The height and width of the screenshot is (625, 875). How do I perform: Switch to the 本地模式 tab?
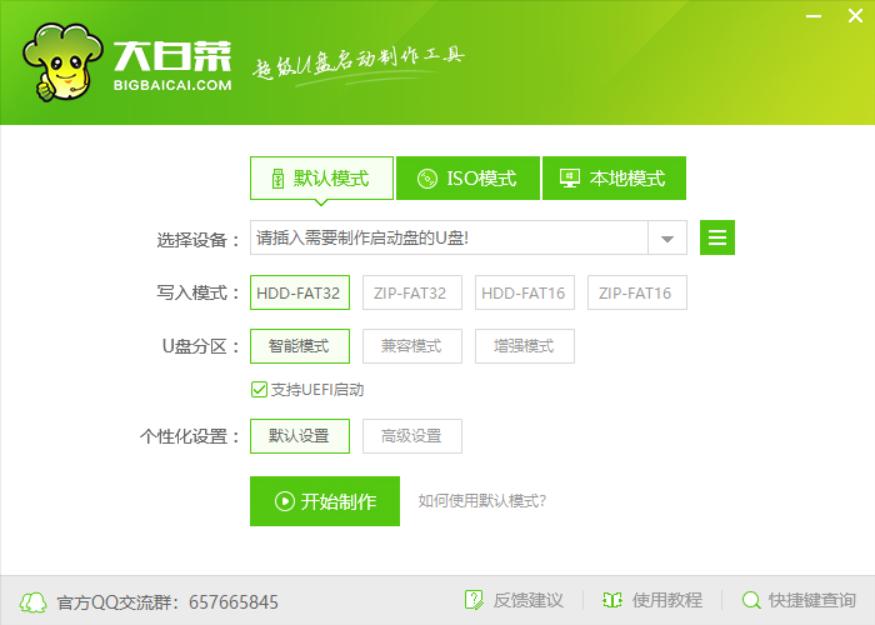(x=610, y=175)
